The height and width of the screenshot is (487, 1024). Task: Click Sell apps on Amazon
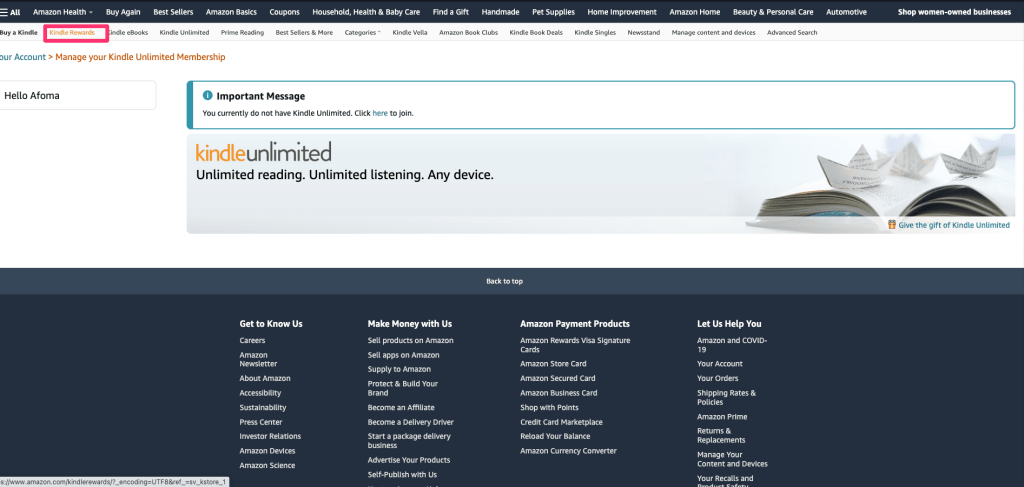tap(403, 355)
